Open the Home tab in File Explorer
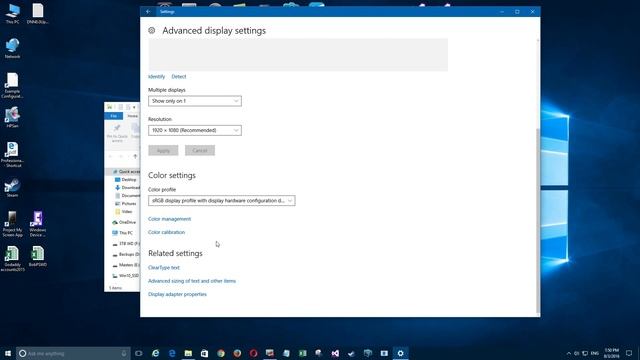Image resolution: width=640 pixels, height=360 pixels. click(132, 116)
